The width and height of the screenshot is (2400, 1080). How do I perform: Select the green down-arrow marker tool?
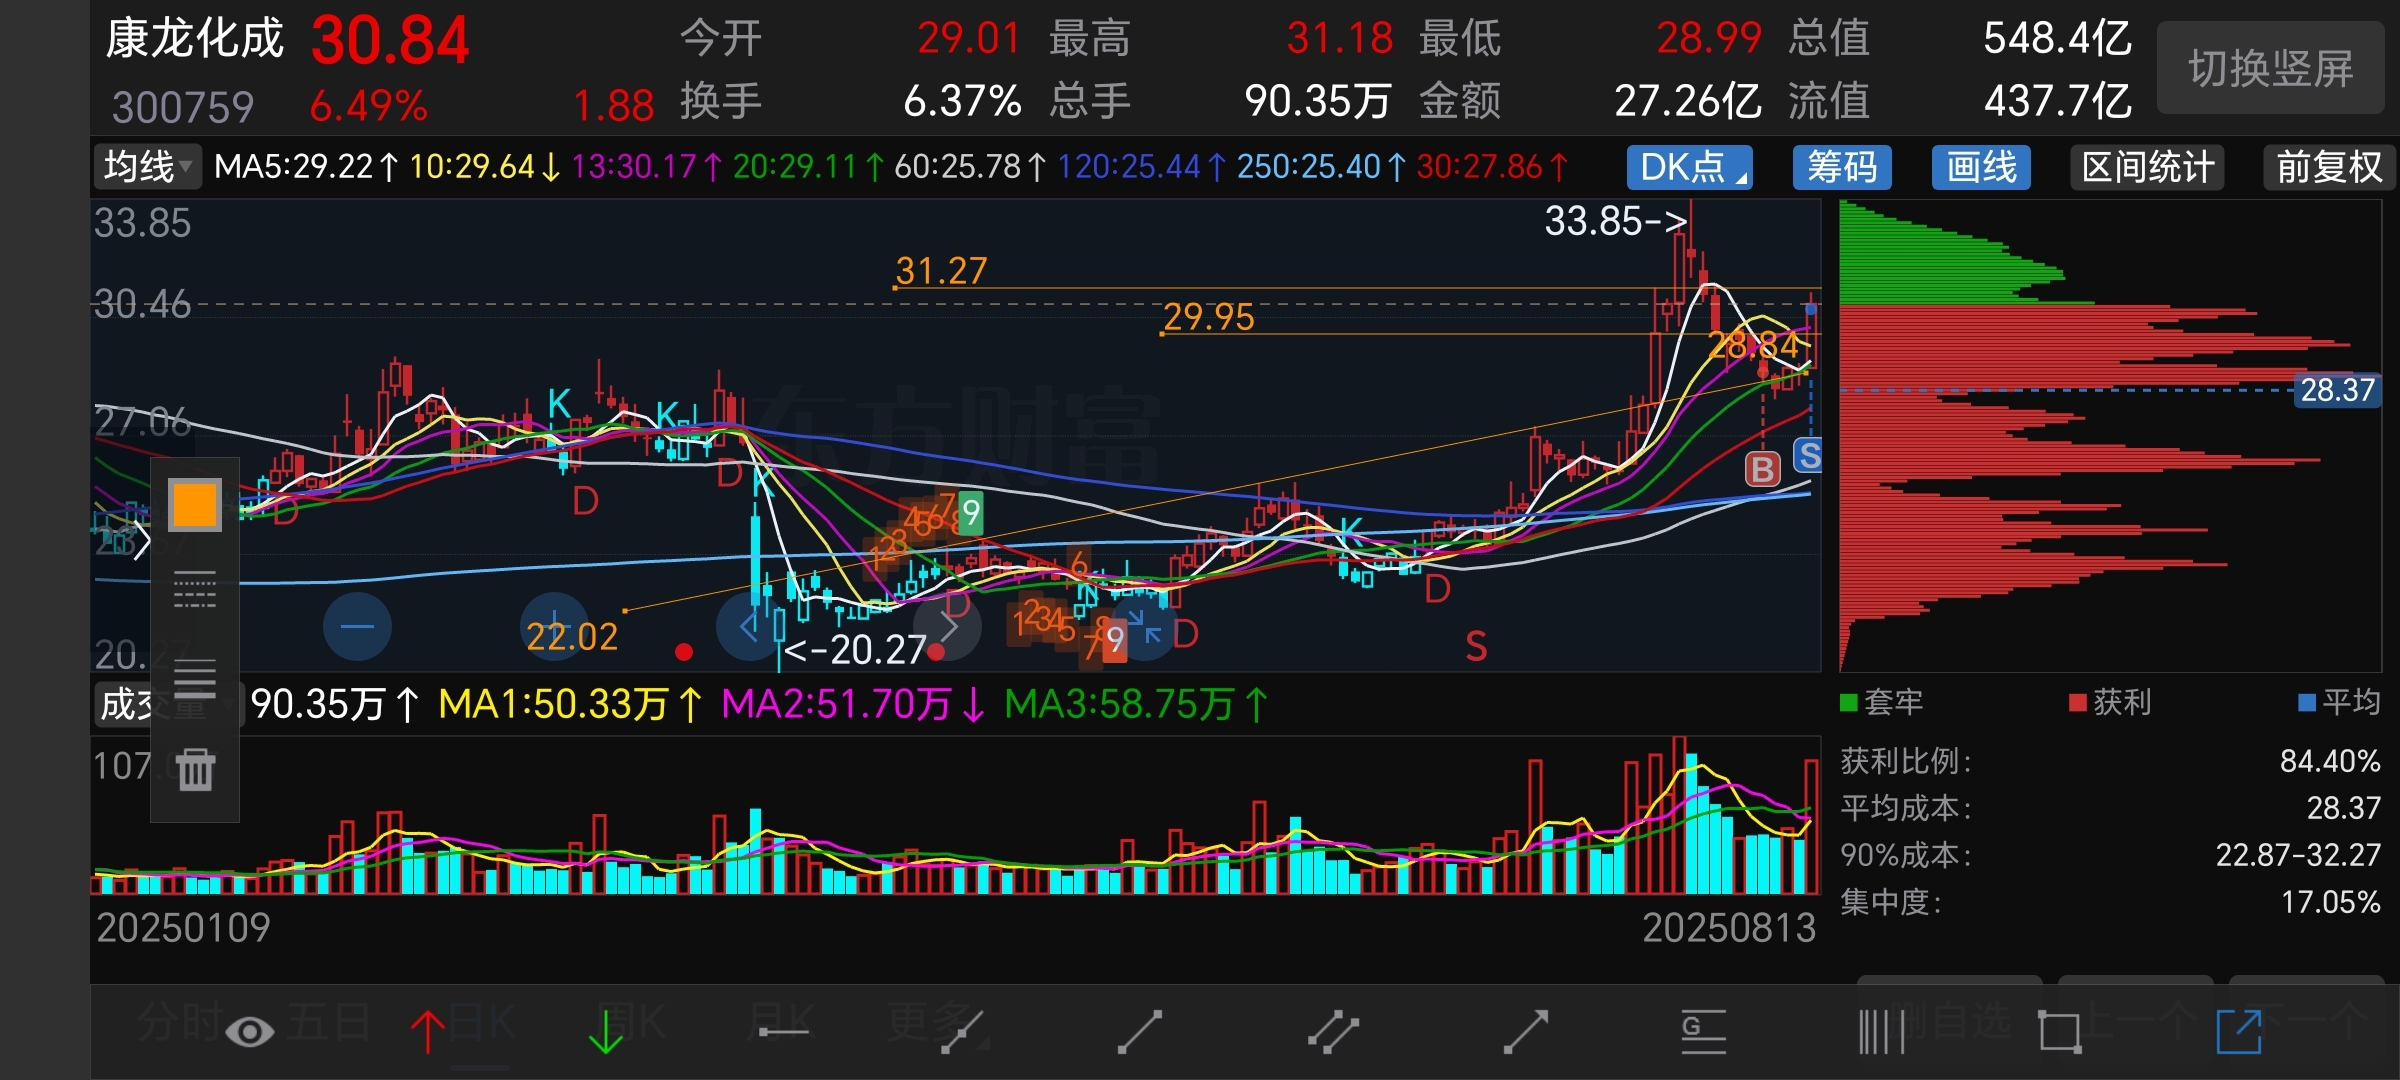(605, 1031)
